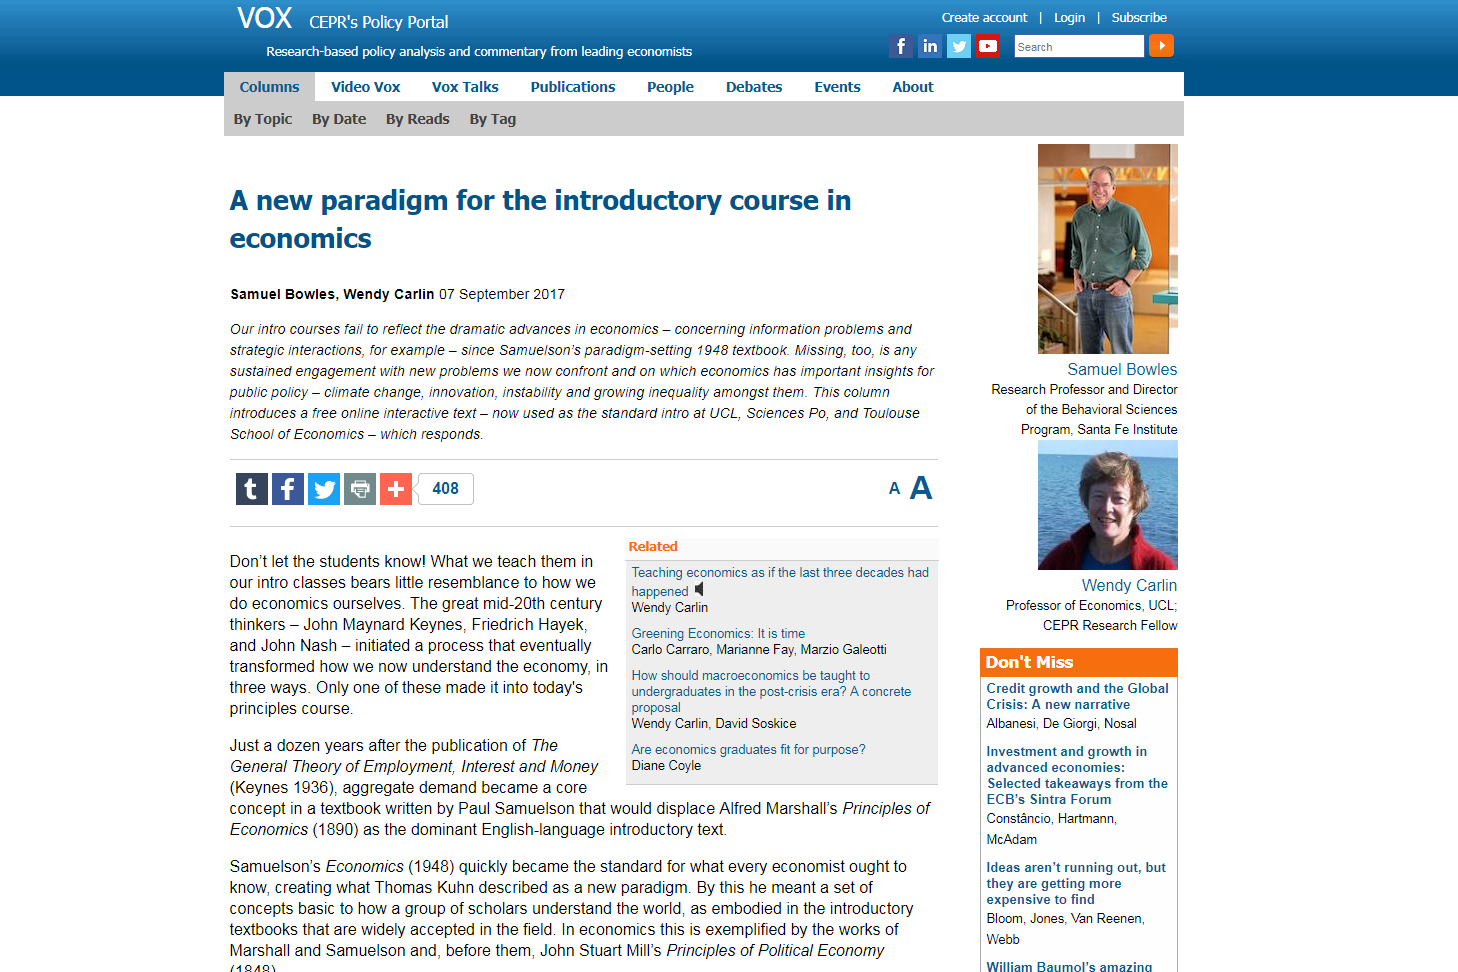Browse columns By Date
This screenshot has width=1458, height=972.
pos(339,119)
